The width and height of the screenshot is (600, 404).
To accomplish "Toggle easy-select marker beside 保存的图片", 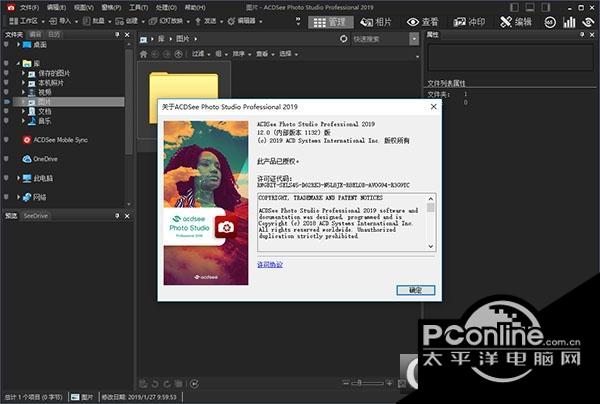I will 6,73.
